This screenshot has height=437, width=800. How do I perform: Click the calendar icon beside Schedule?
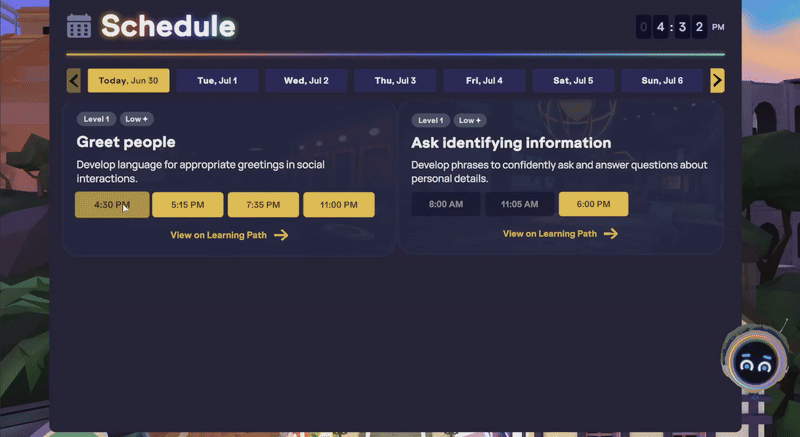tap(79, 26)
